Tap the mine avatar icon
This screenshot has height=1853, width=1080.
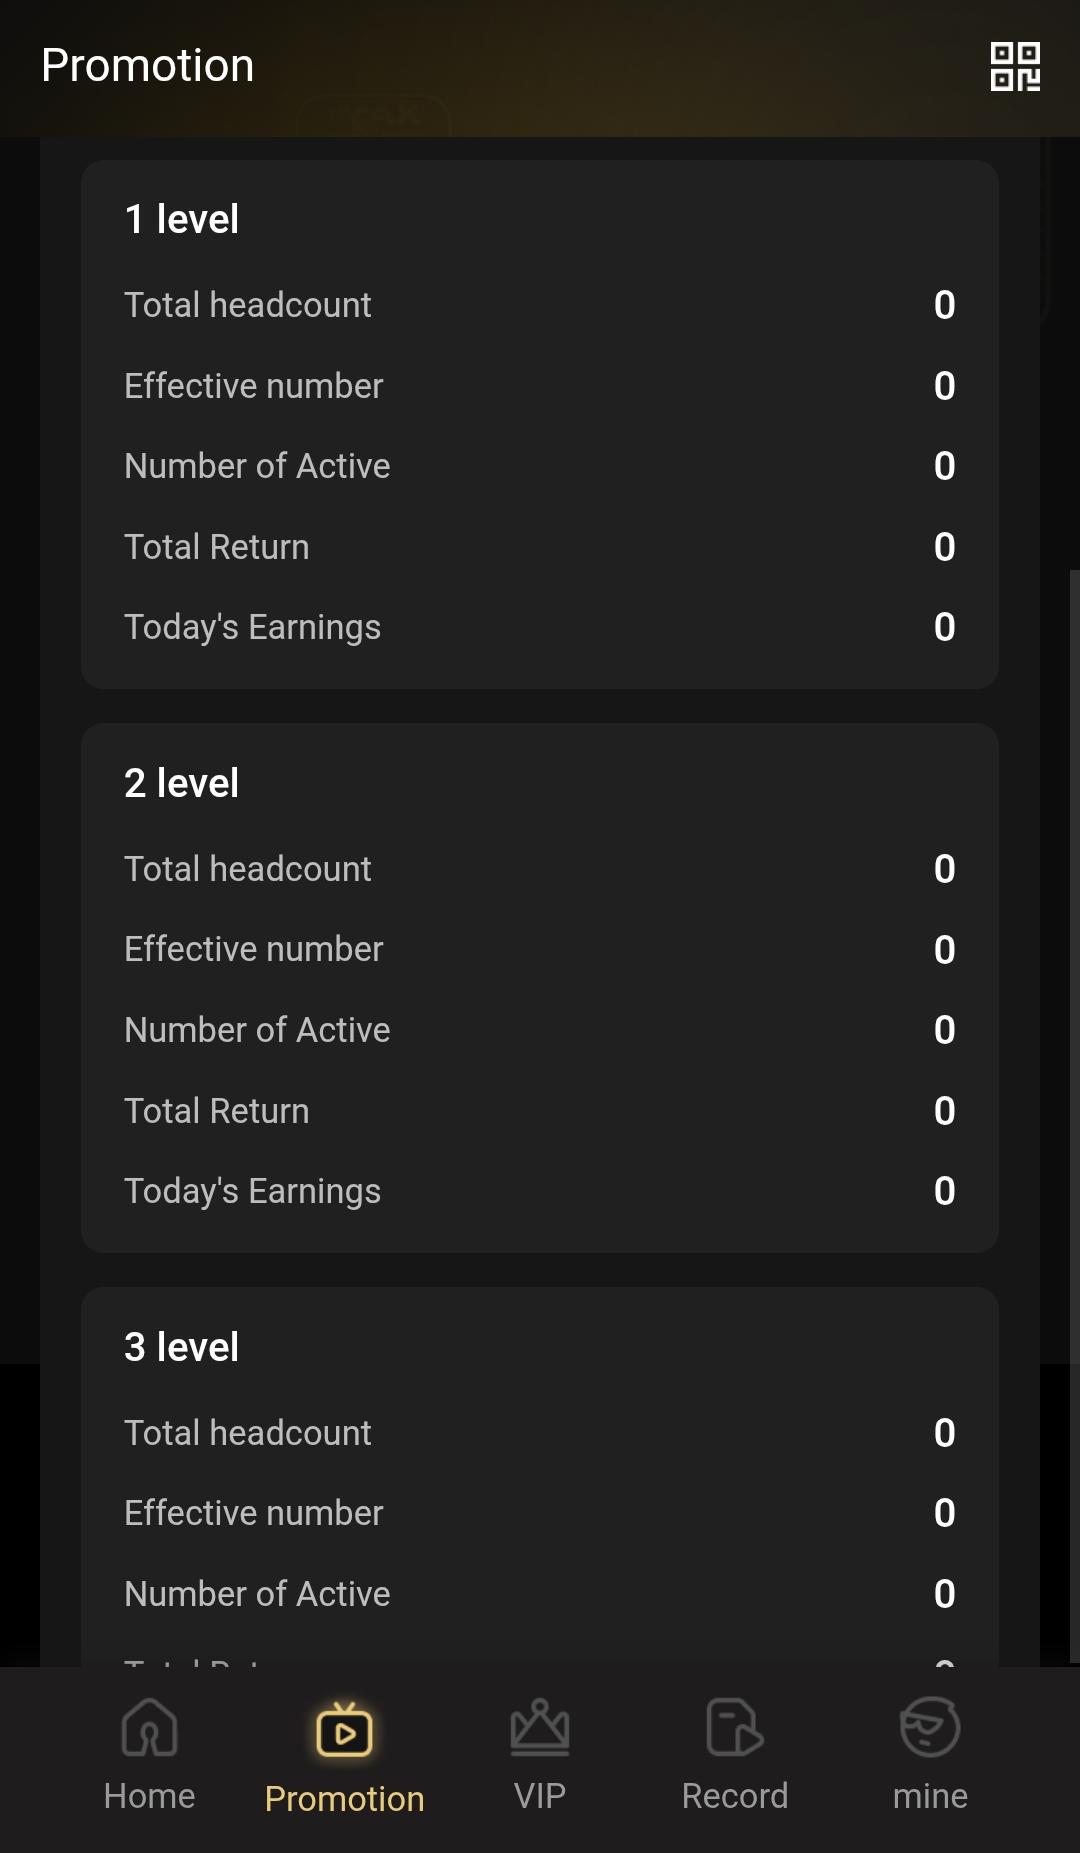tap(930, 1728)
